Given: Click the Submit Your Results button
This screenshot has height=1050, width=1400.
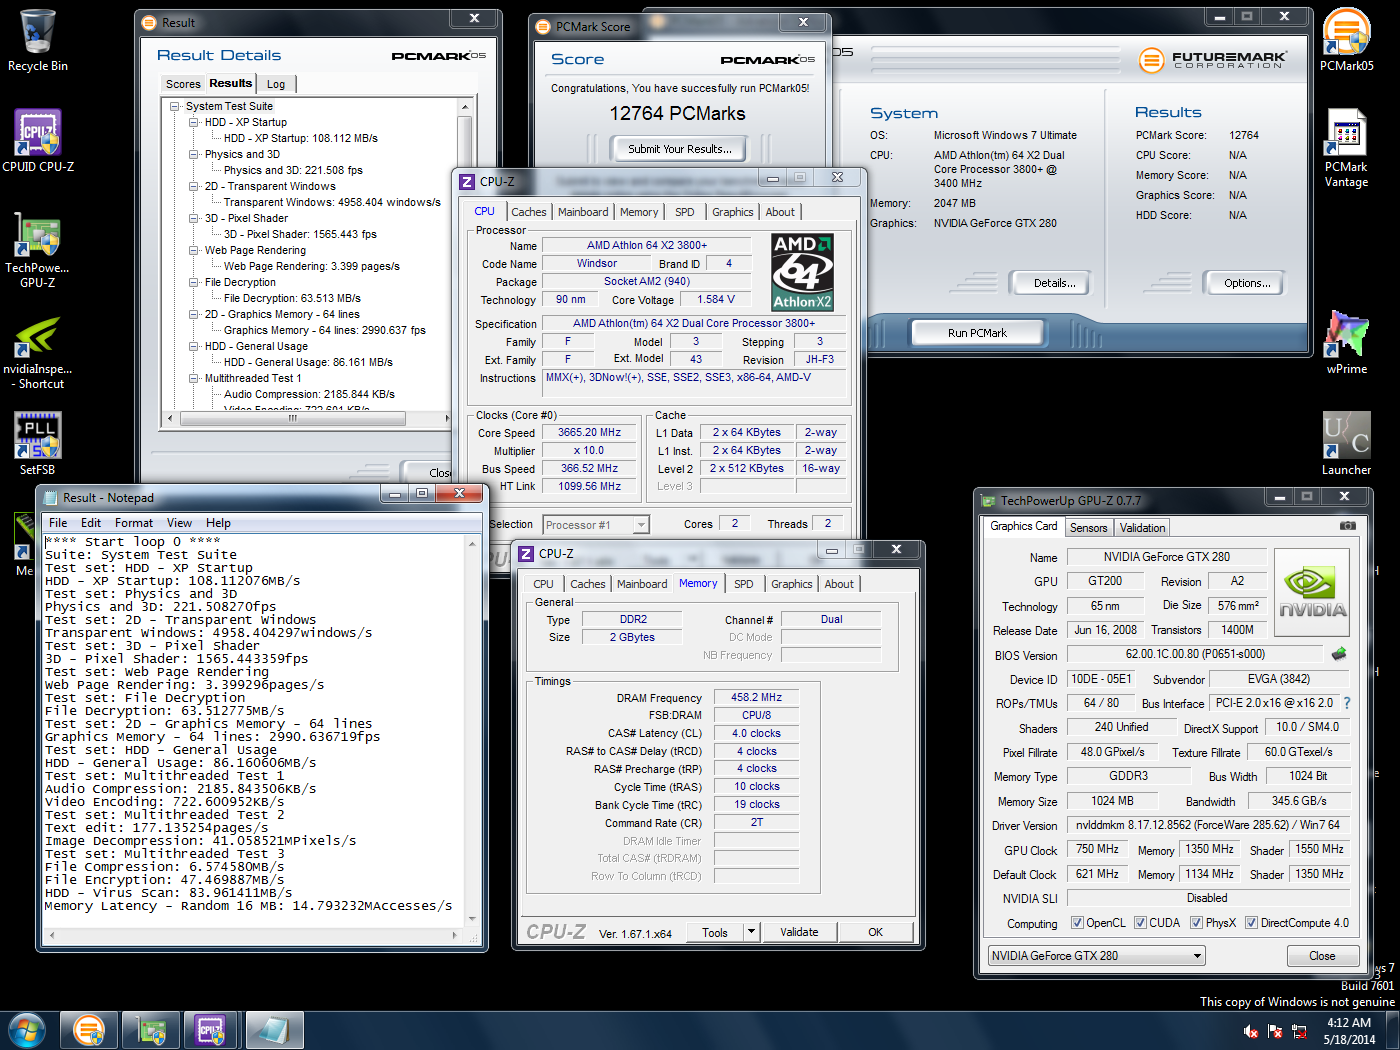Looking at the screenshot, I should click(x=680, y=149).
